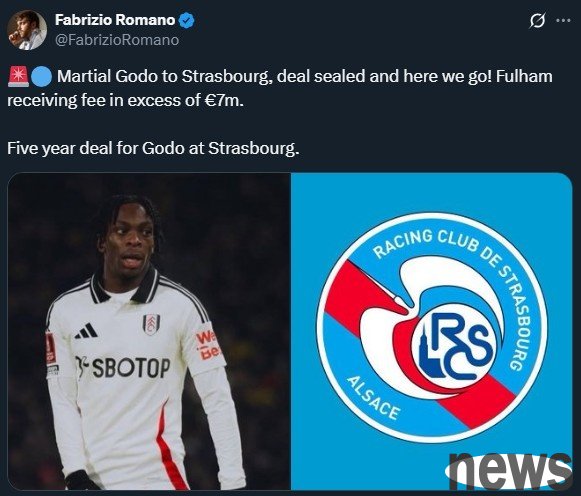Viewport: 581px width, 496px height.
Task: Click the blue verified badge
Action: pyautogui.click(x=187, y=20)
